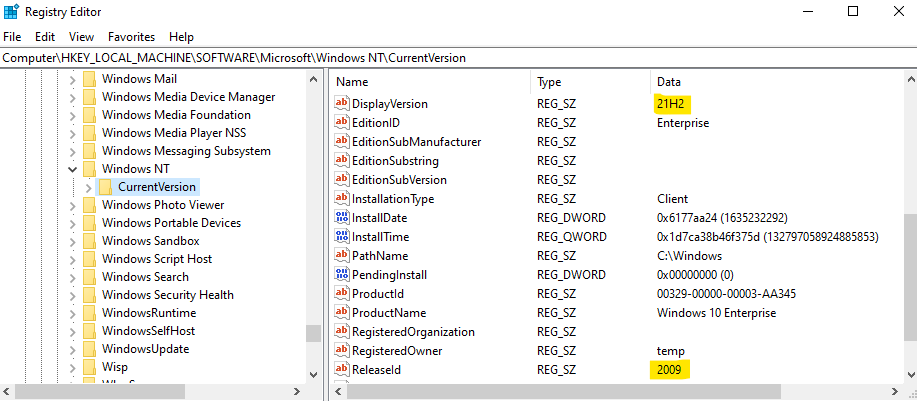The image size is (917, 401).
Task: Expand the WindowsSelfHost key
Action: (x=73, y=332)
